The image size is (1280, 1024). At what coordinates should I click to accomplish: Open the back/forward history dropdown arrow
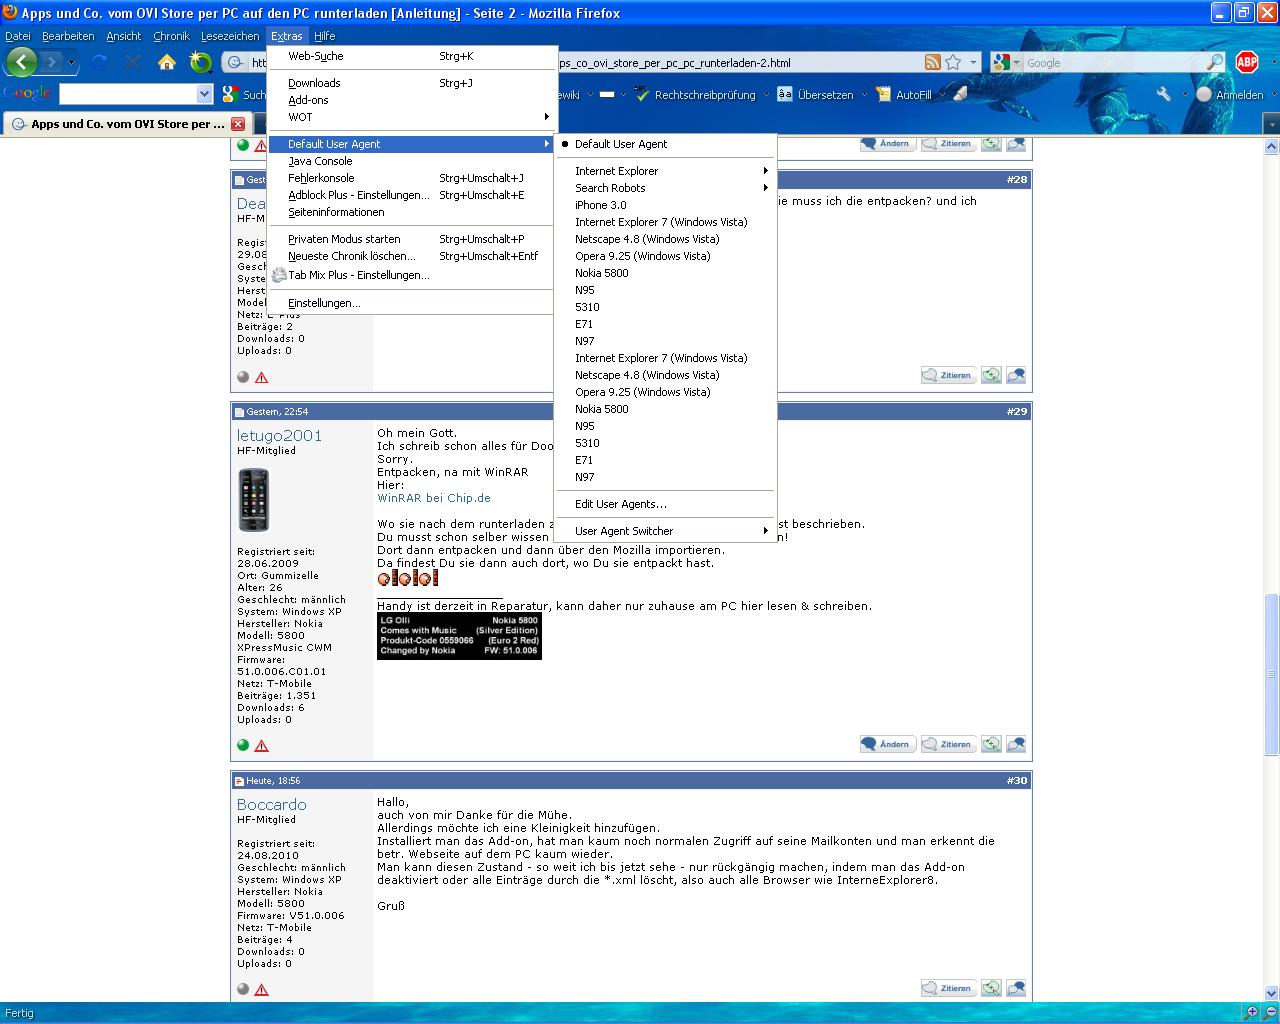[72, 62]
